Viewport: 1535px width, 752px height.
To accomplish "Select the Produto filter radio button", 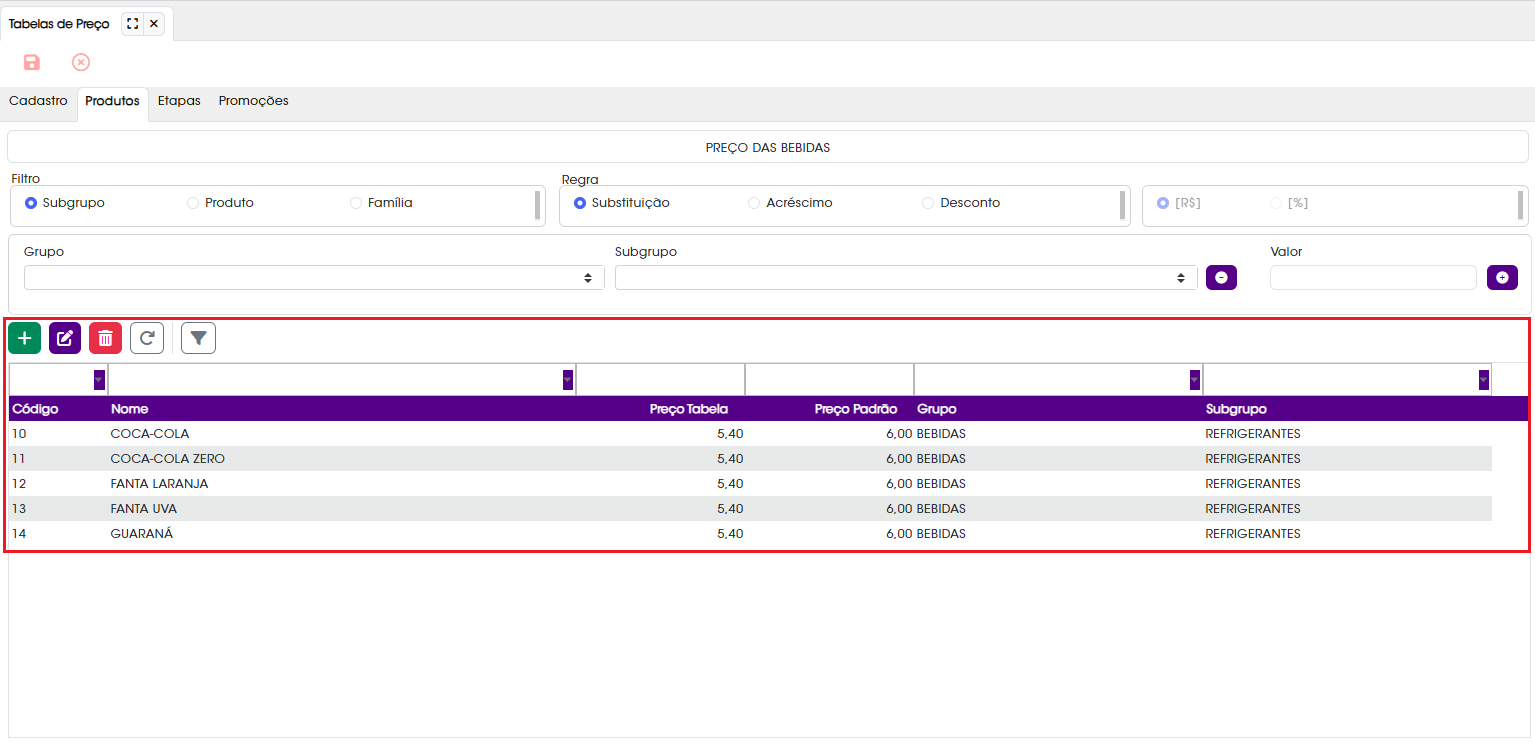I will [193, 203].
